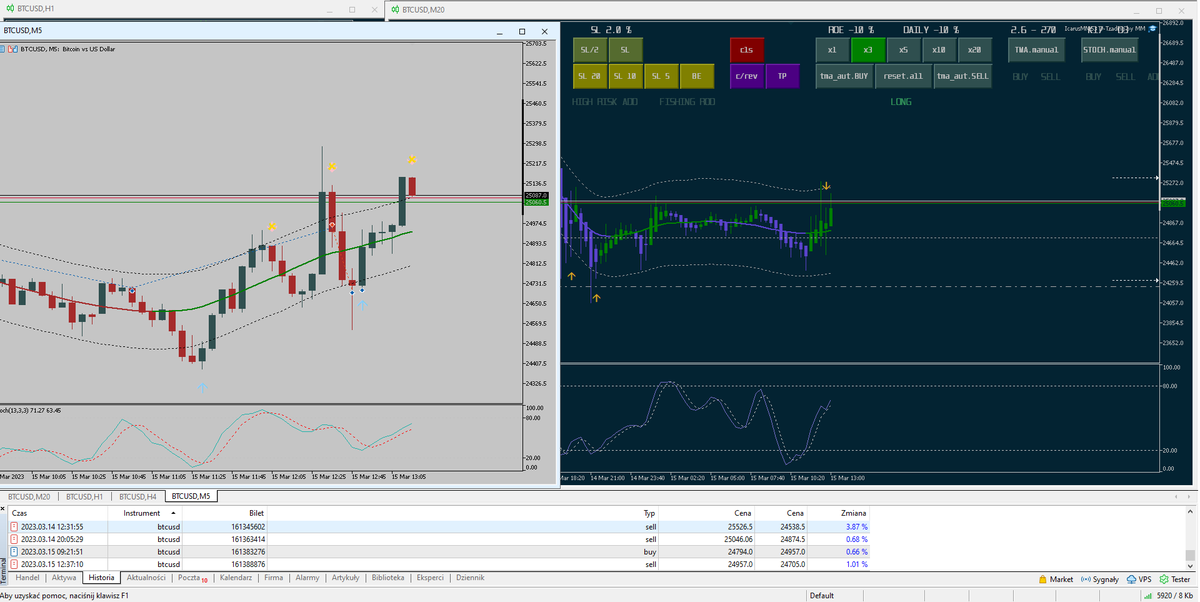Open the Kalendarz terminal tab

pyautogui.click(x=236, y=578)
